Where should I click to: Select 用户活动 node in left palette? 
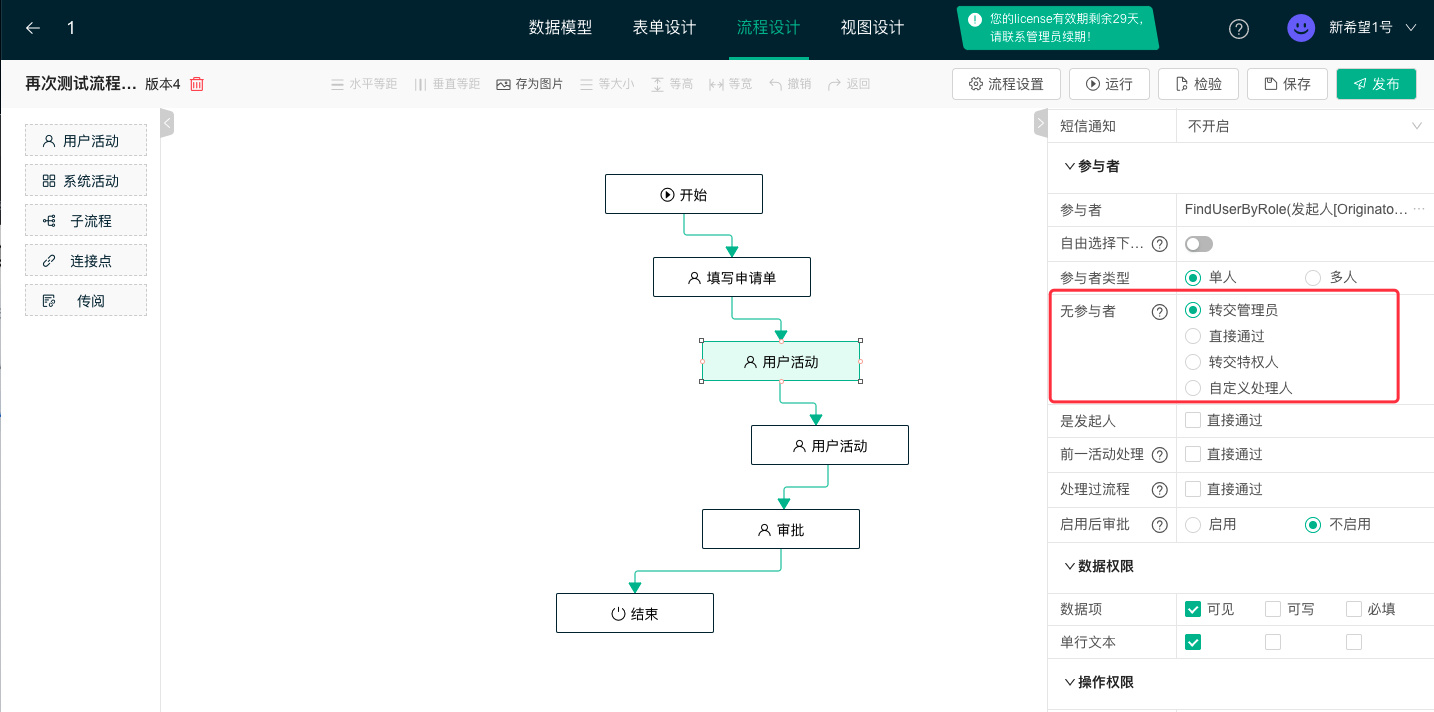[x=86, y=141]
